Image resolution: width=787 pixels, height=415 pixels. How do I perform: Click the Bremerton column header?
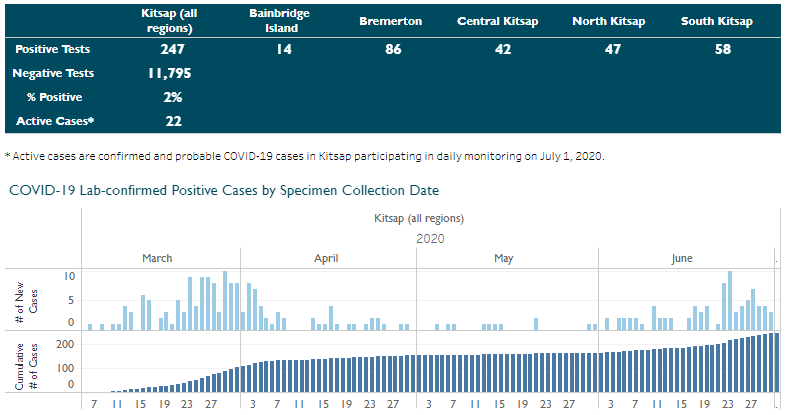(x=390, y=21)
